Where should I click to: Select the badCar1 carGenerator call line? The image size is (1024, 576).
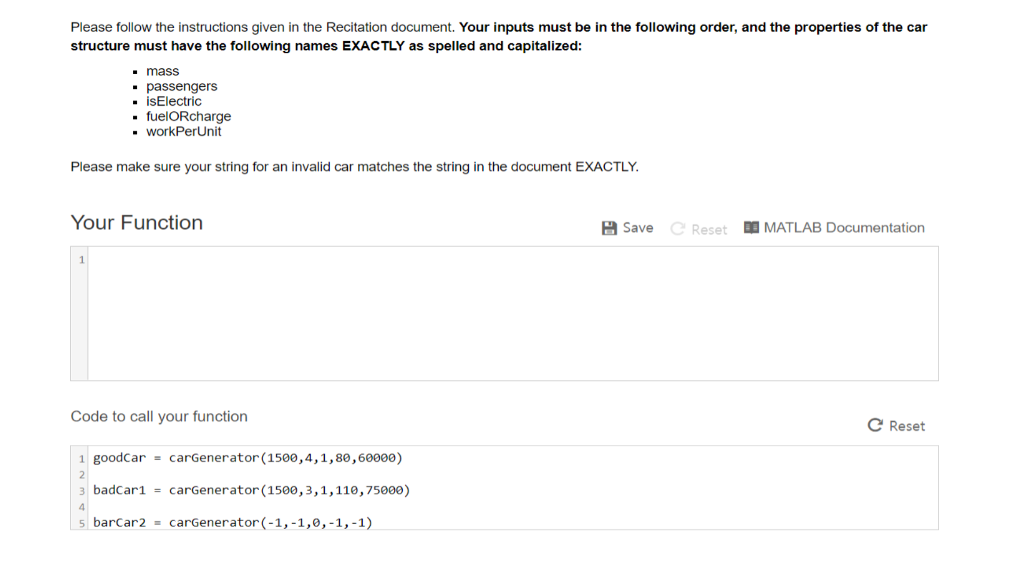250,490
